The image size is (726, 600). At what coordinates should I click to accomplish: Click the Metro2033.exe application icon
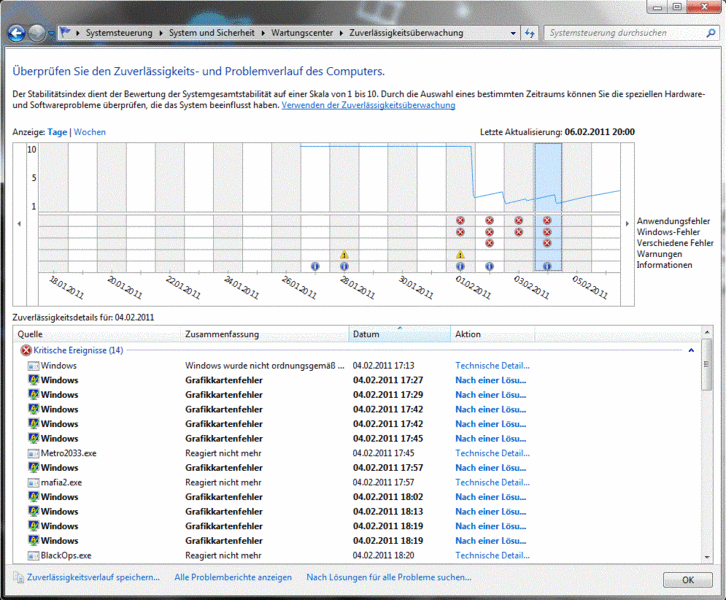33,453
